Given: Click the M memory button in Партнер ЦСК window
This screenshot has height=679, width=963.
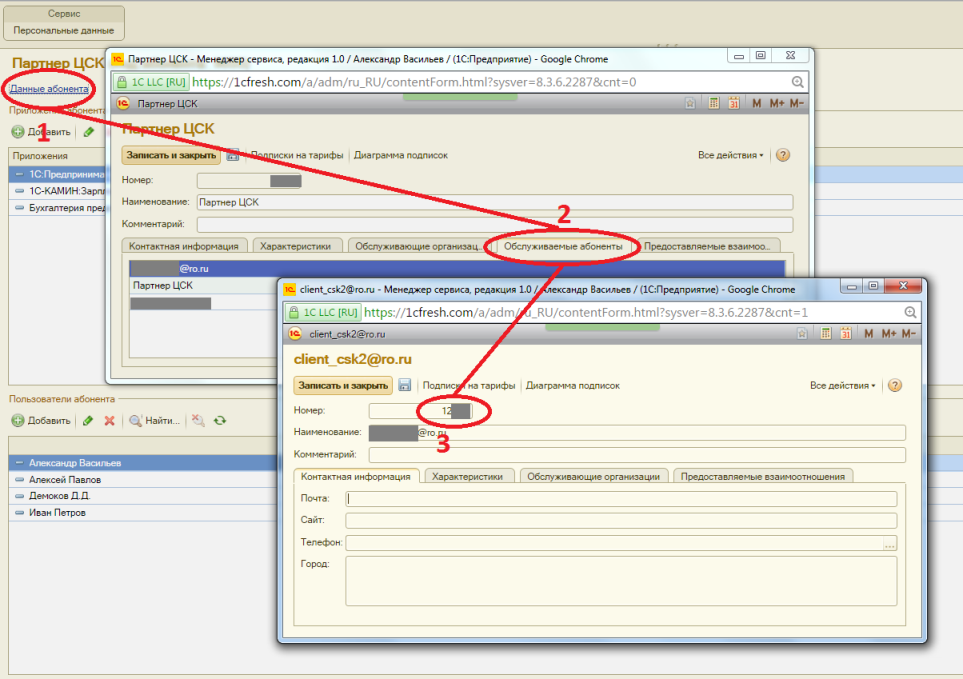Looking at the screenshot, I should 757,103.
